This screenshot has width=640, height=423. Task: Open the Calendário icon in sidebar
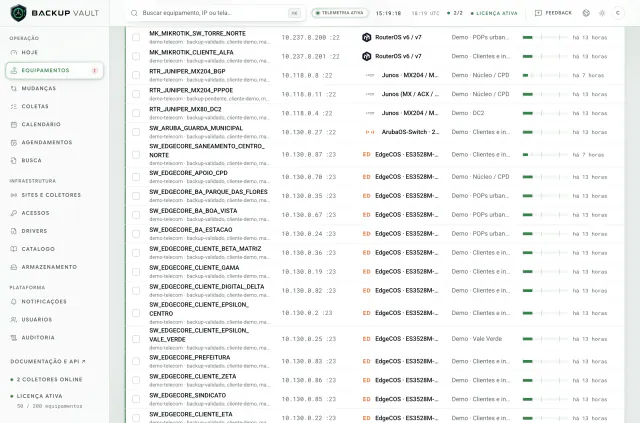14,124
